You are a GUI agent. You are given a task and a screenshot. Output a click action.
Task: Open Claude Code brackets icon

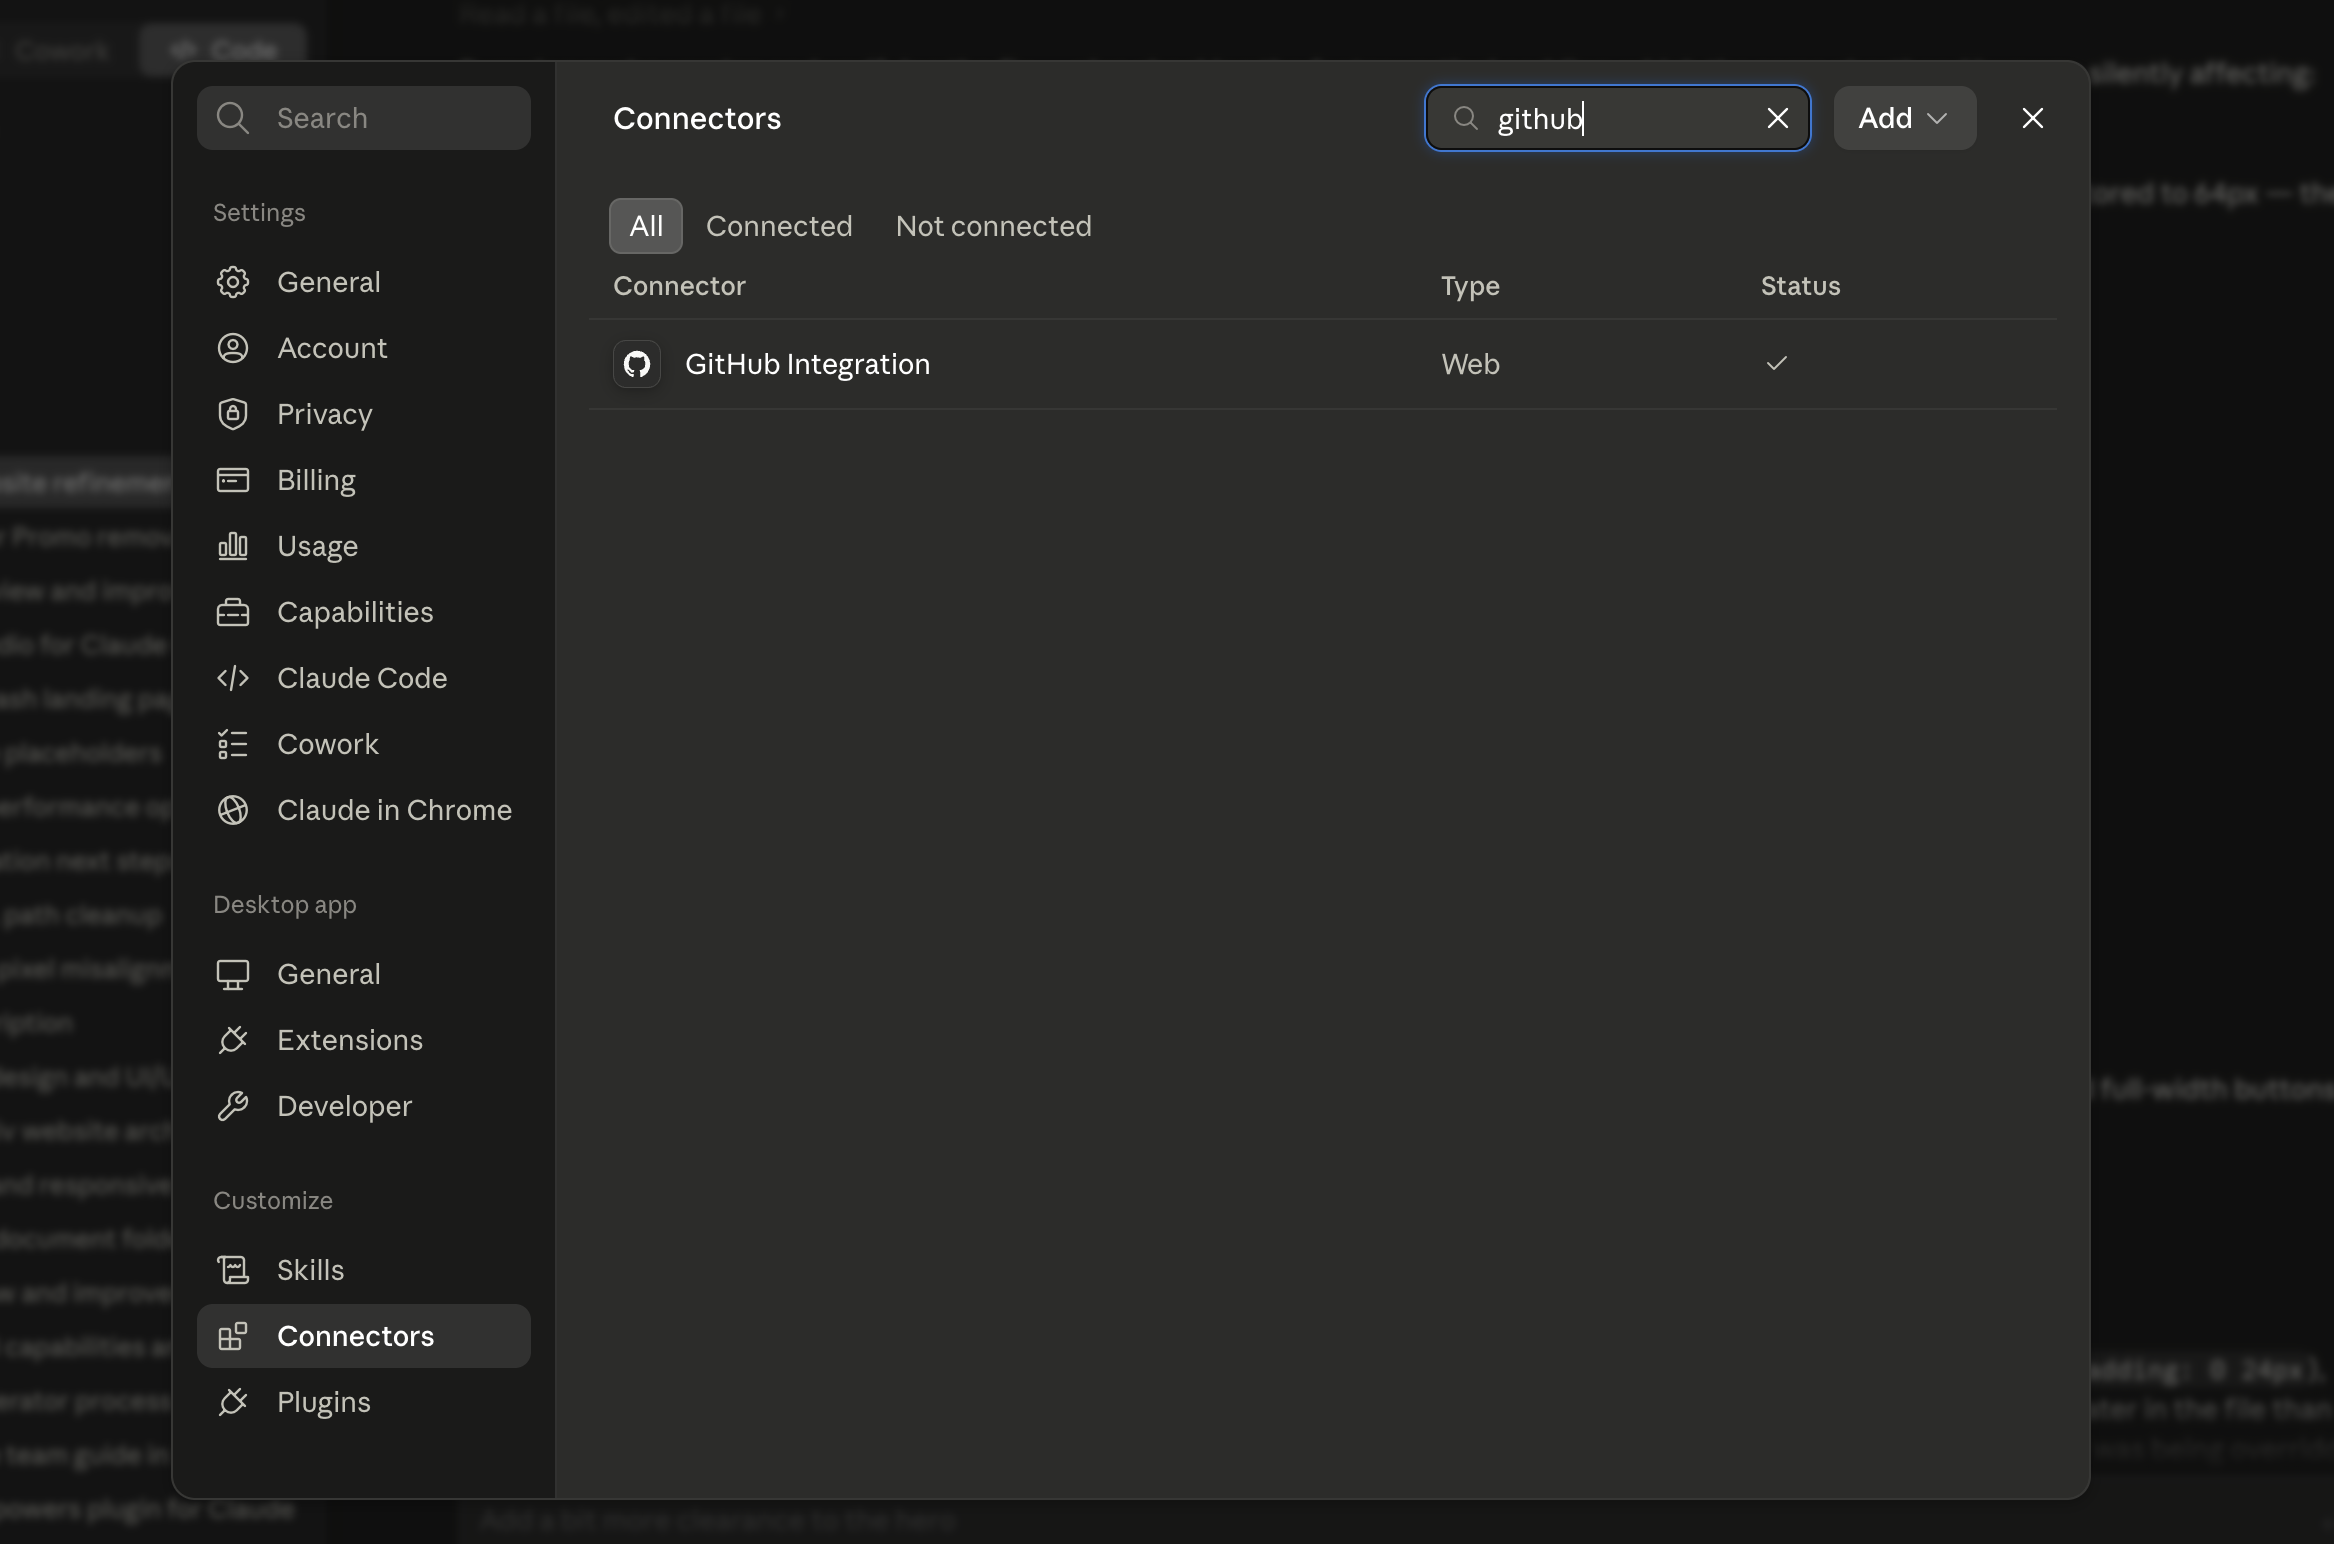pos(233,678)
